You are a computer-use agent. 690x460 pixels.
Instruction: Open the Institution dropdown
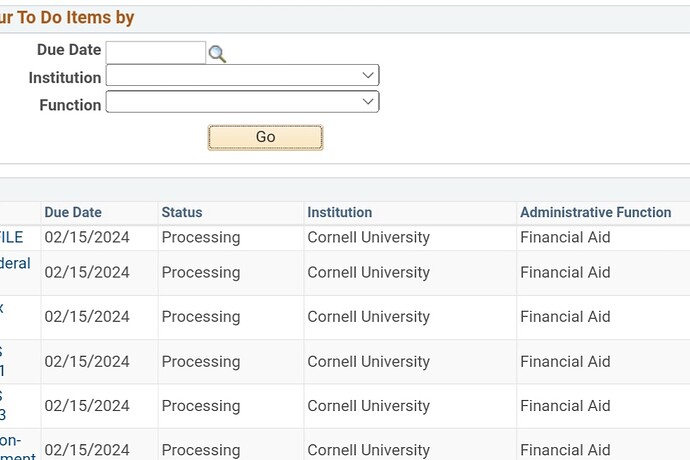point(242,76)
